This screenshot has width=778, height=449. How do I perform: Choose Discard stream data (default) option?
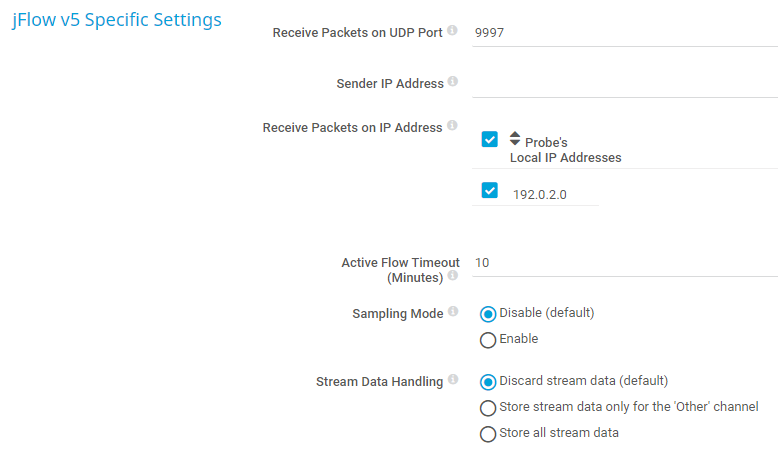point(488,381)
